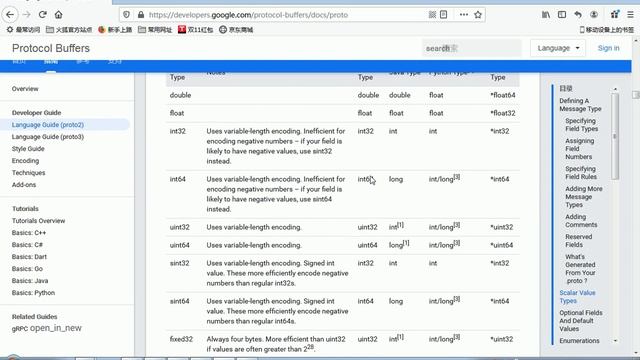Click the QR code icon in address bar
The width and height of the screenshot is (640, 360).
[x=432, y=15]
